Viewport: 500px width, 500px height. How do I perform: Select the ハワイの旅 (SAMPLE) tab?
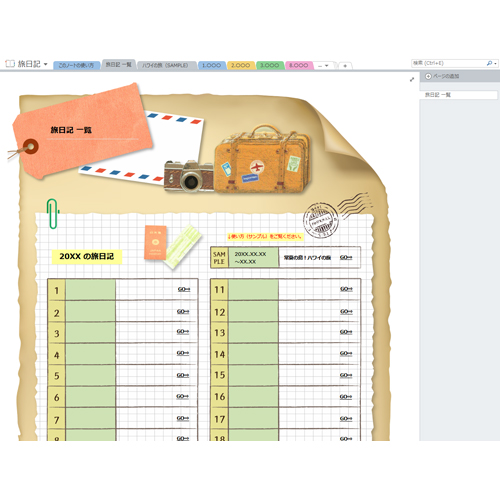pos(166,65)
